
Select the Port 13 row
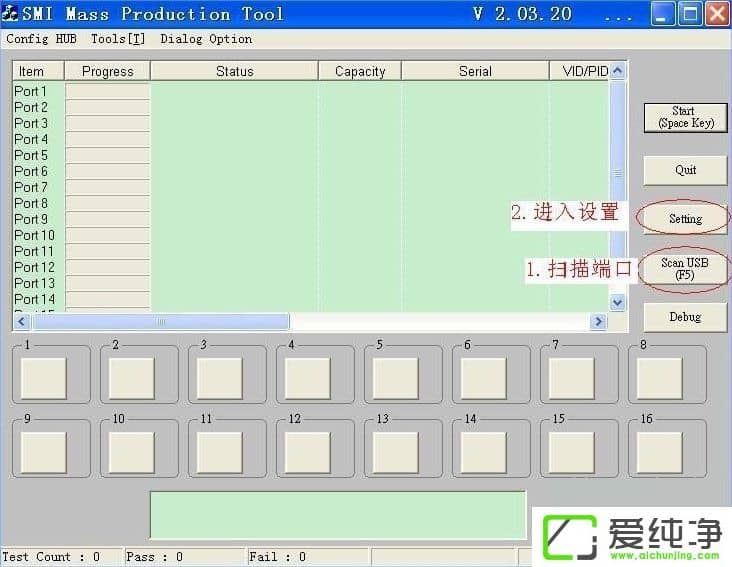click(x=311, y=283)
